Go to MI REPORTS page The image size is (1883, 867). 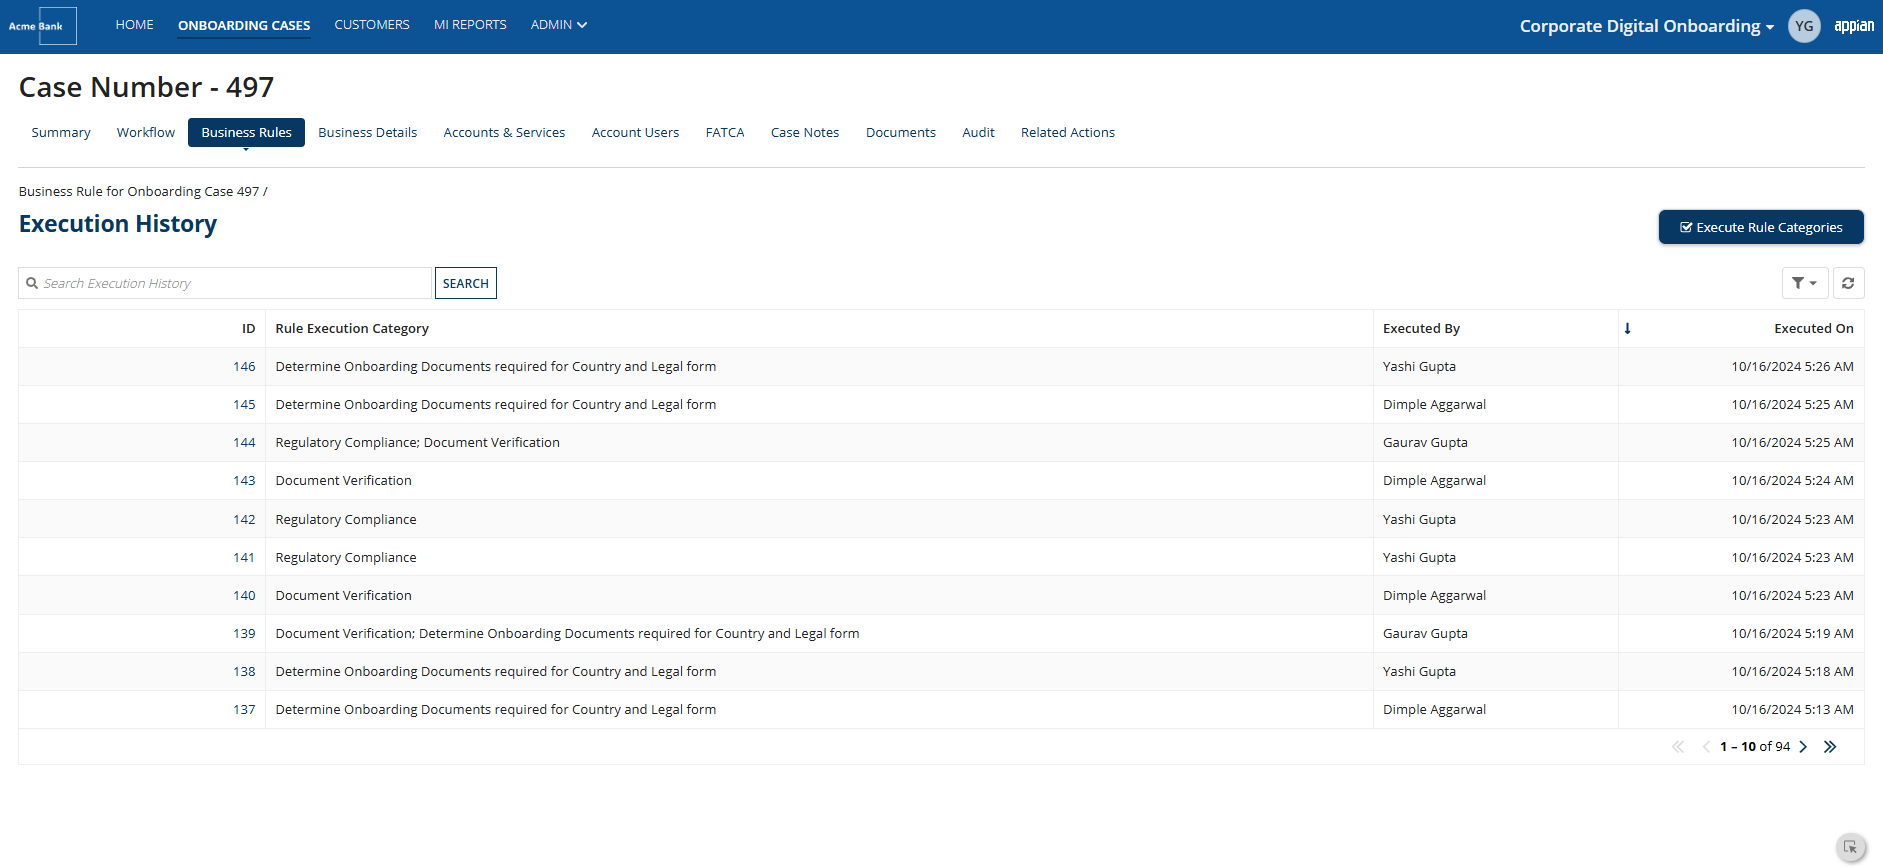point(470,25)
